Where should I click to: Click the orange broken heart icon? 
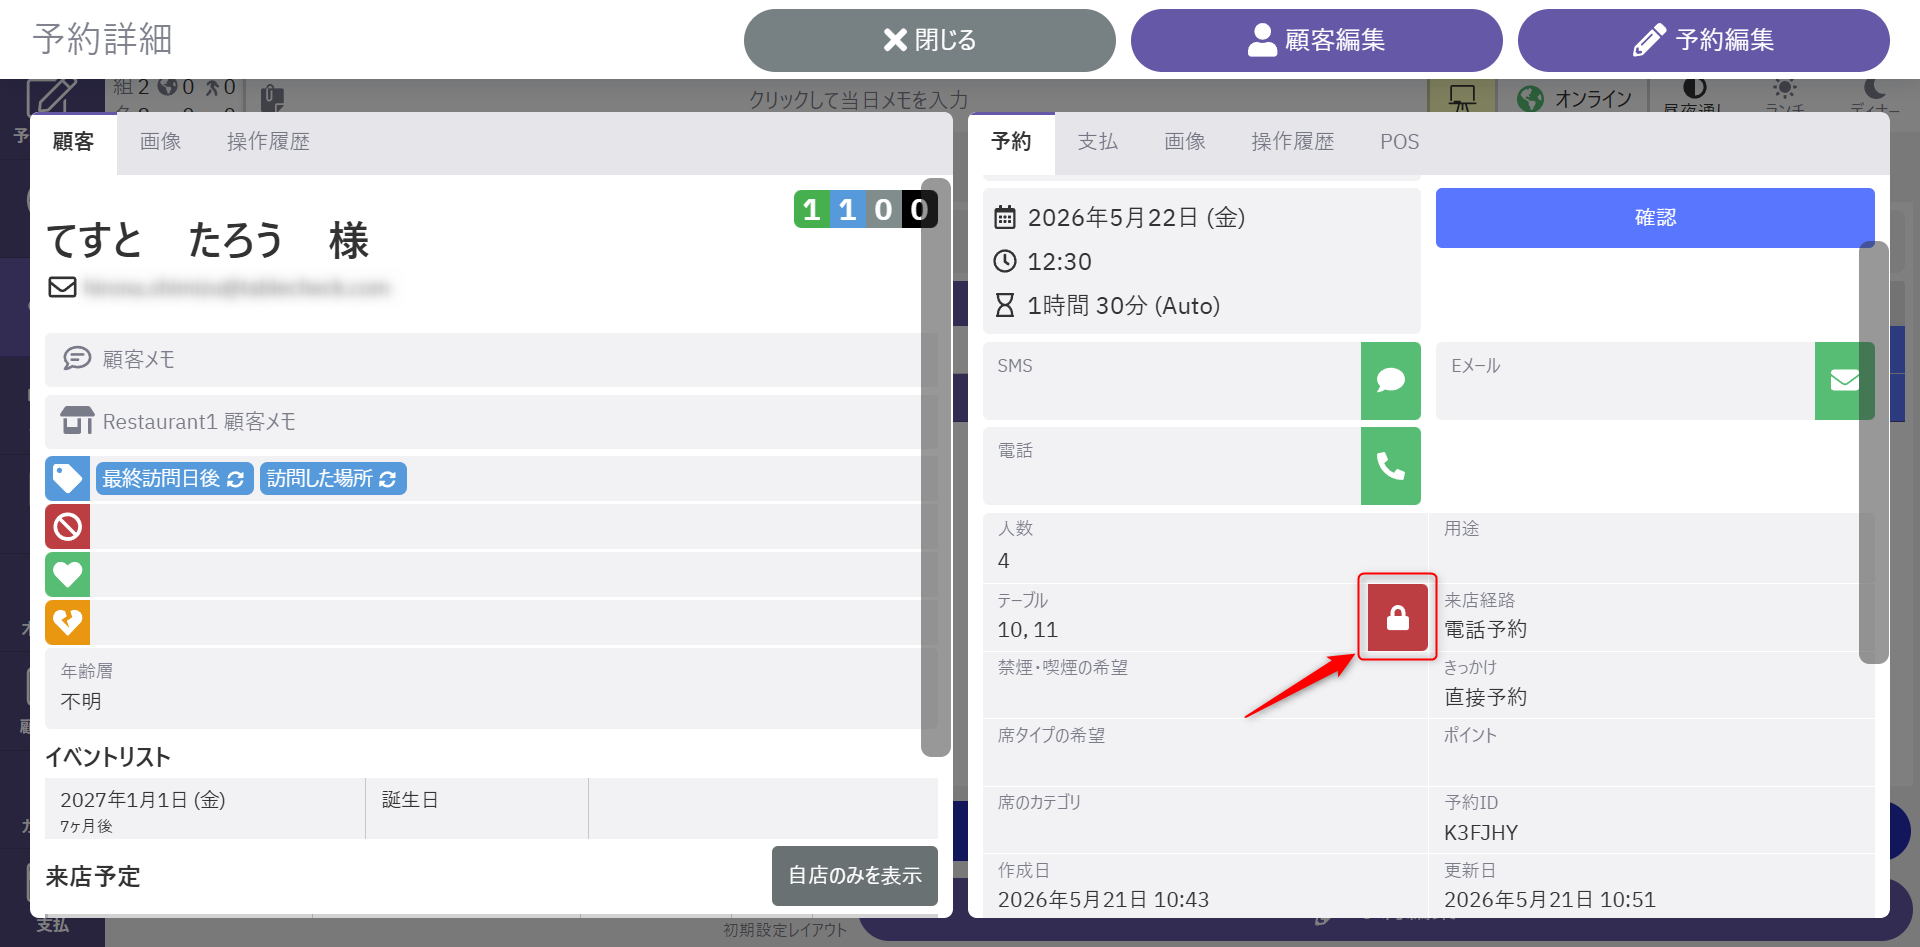pos(67,622)
